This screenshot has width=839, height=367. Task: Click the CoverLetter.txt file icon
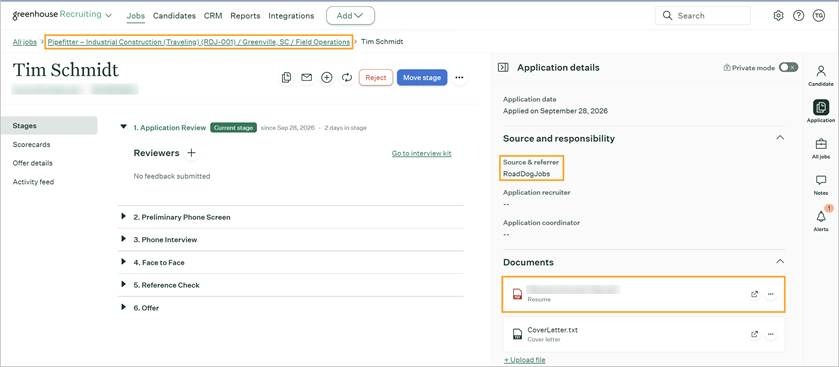pyautogui.click(x=517, y=334)
